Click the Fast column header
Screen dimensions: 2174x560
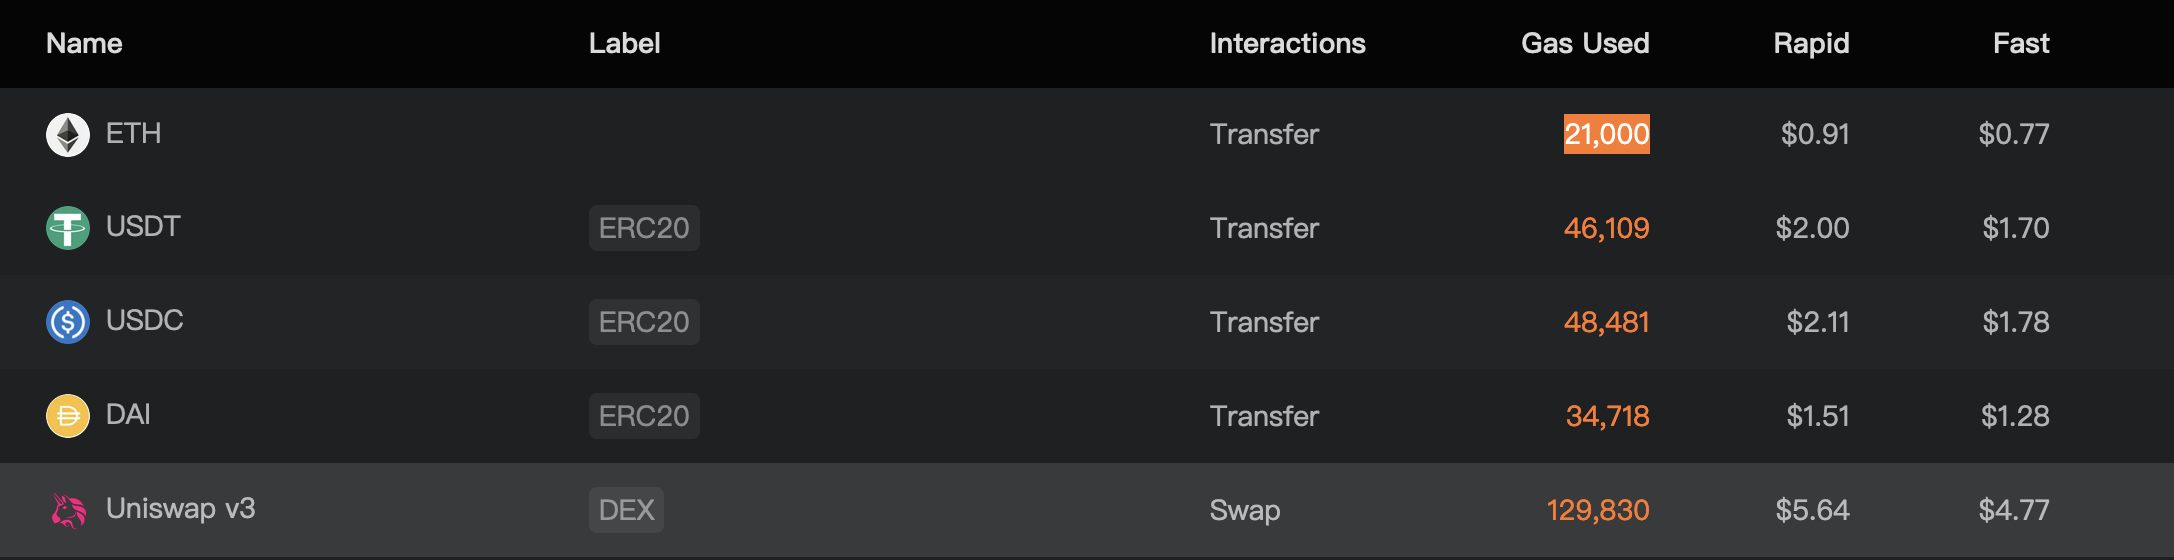click(x=2020, y=43)
